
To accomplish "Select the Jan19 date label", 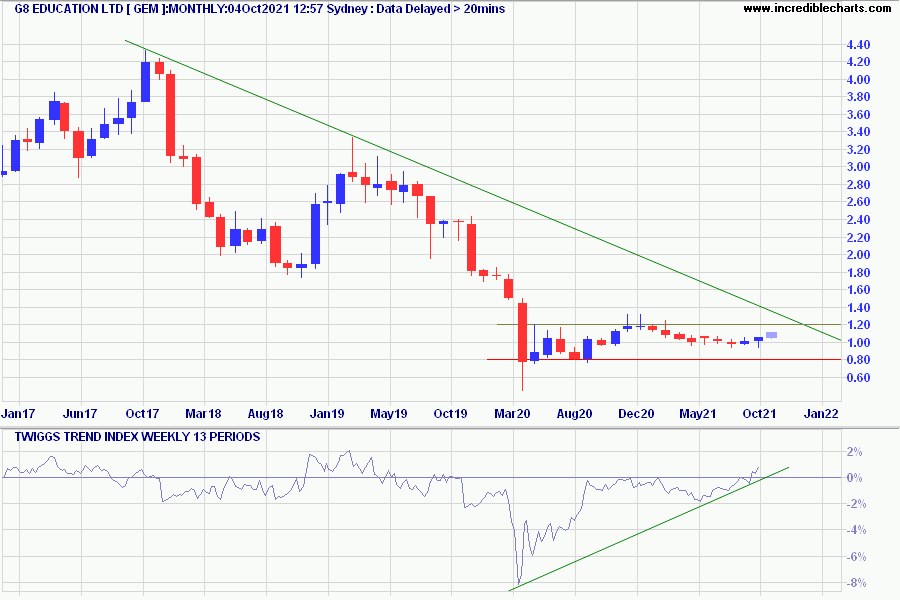I will pyautogui.click(x=327, y=413).
